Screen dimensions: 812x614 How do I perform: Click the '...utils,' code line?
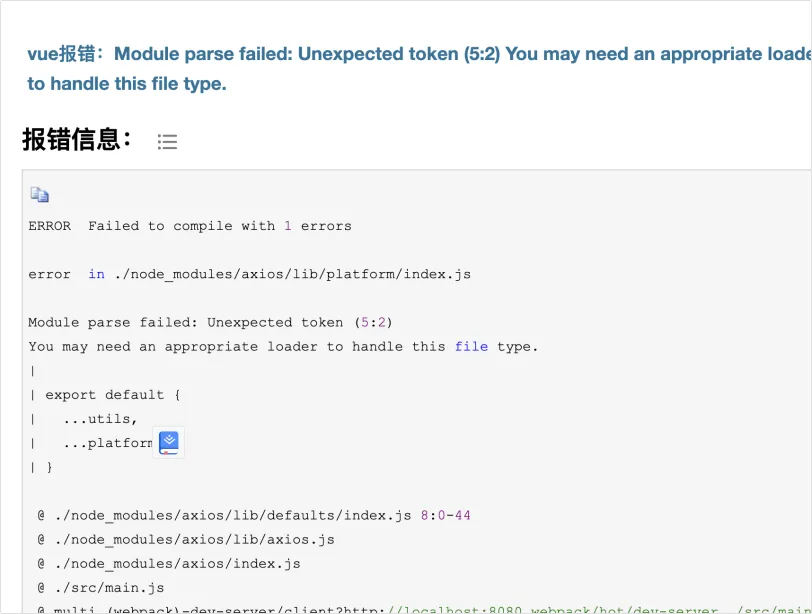(100, 418)
